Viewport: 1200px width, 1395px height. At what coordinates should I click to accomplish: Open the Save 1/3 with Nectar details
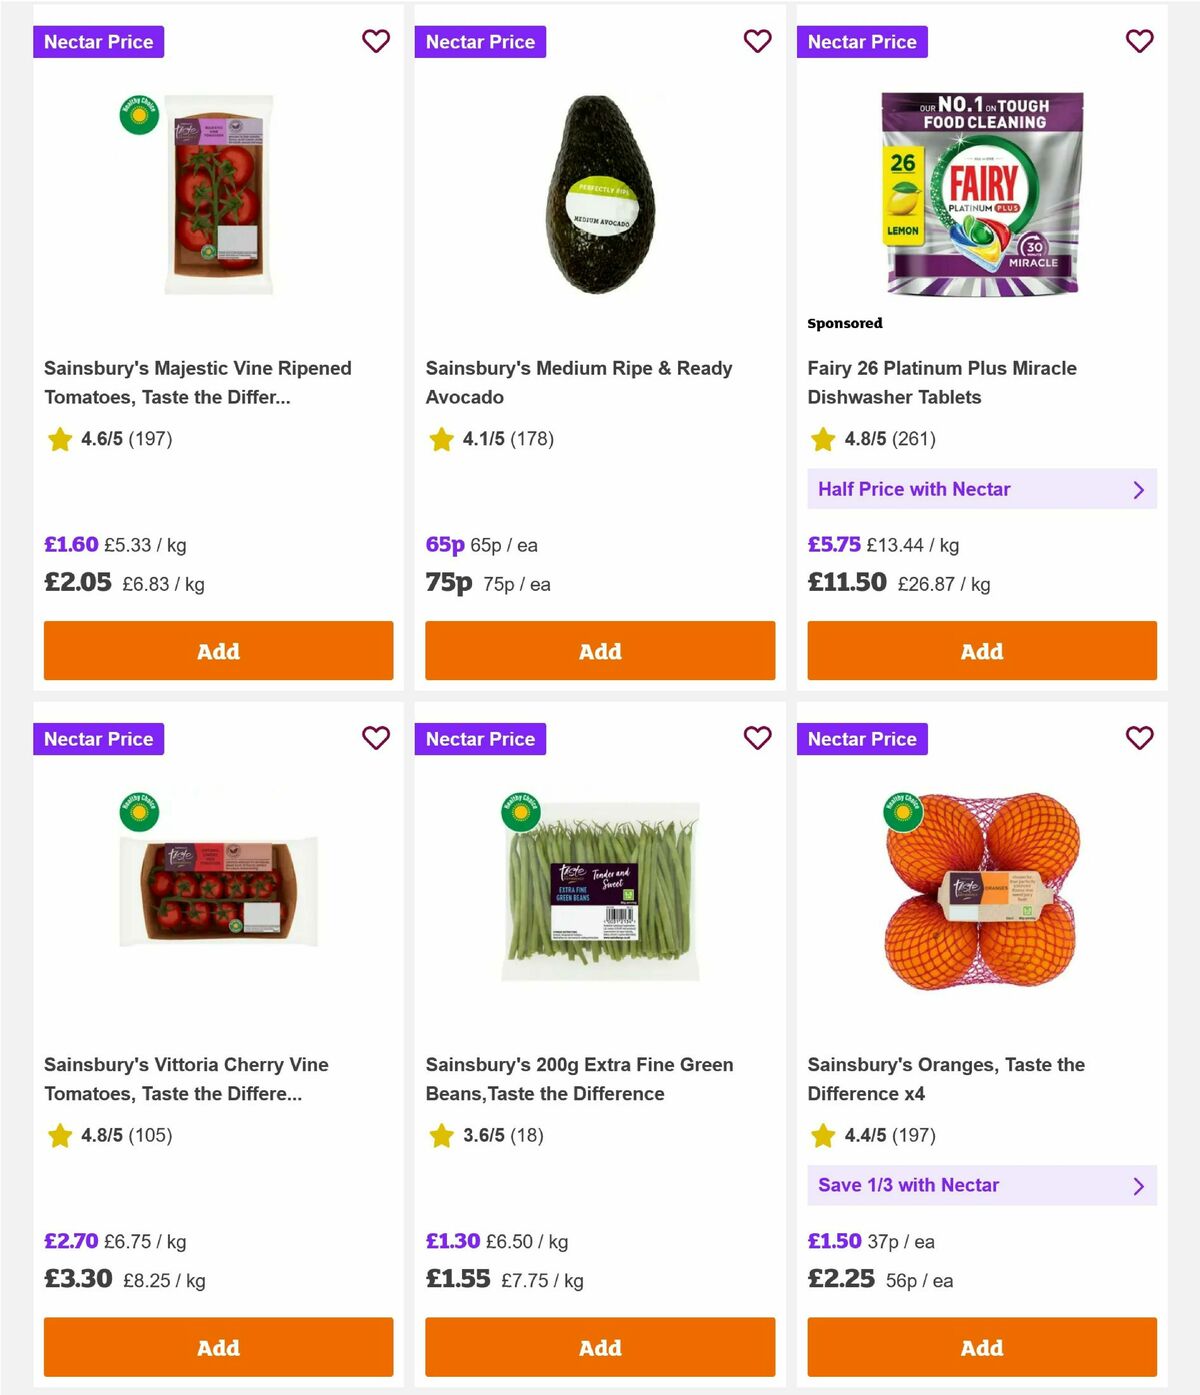[982, 1185]
